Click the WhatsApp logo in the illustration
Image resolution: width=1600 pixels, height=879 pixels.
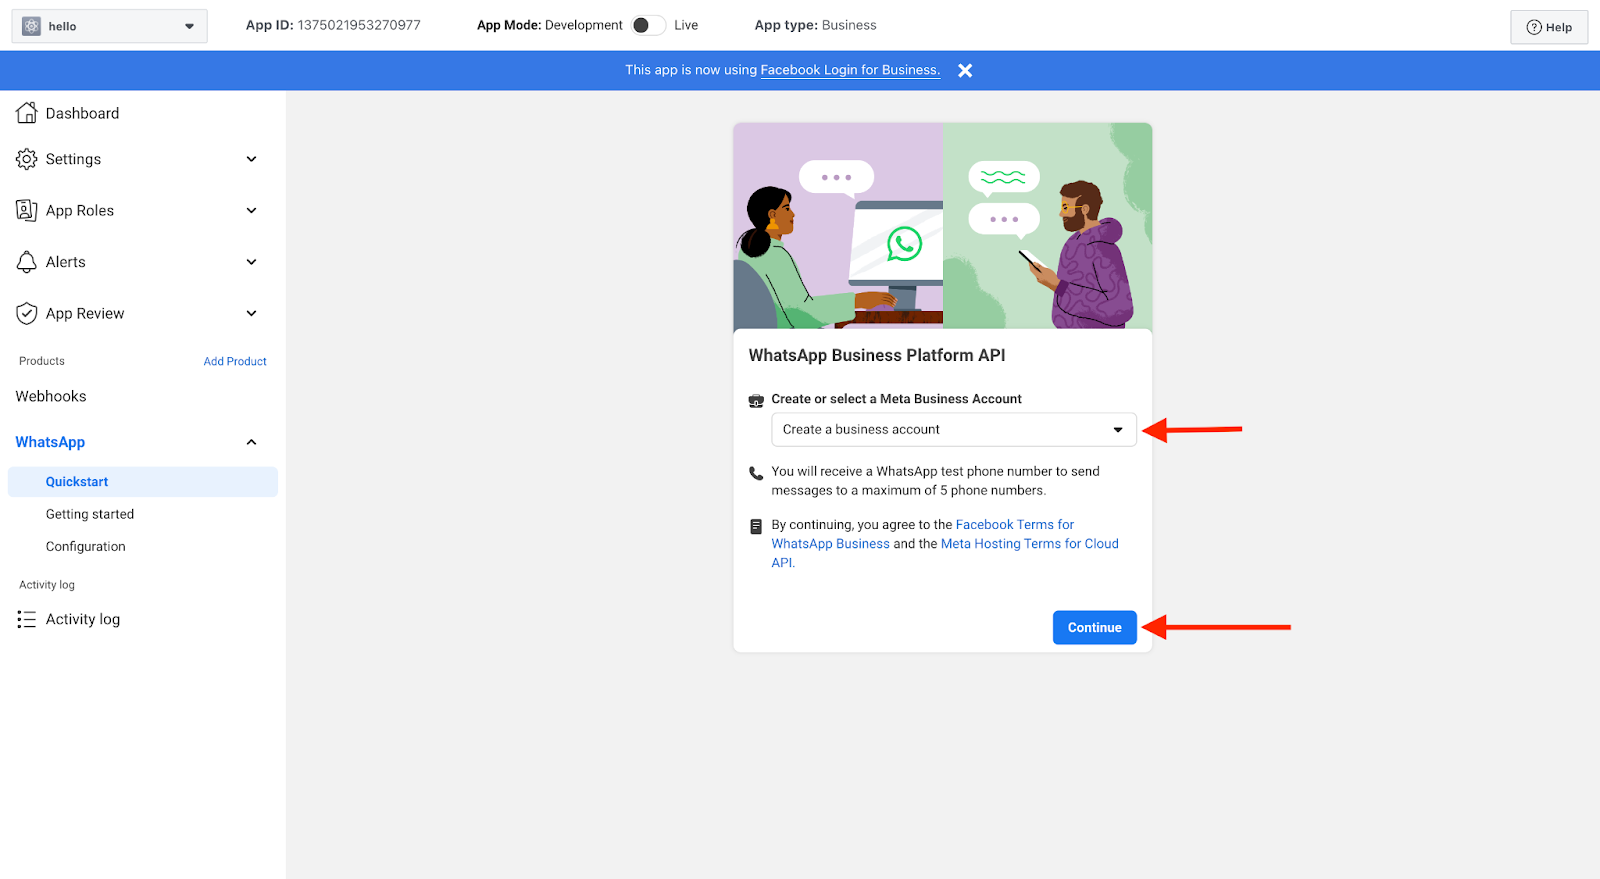904,244
